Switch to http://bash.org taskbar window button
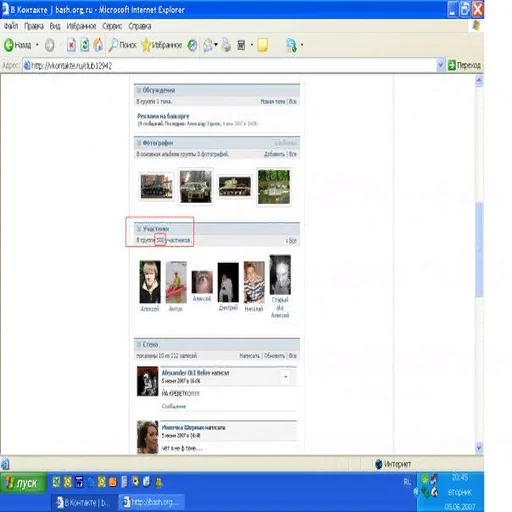 [152, 502]
